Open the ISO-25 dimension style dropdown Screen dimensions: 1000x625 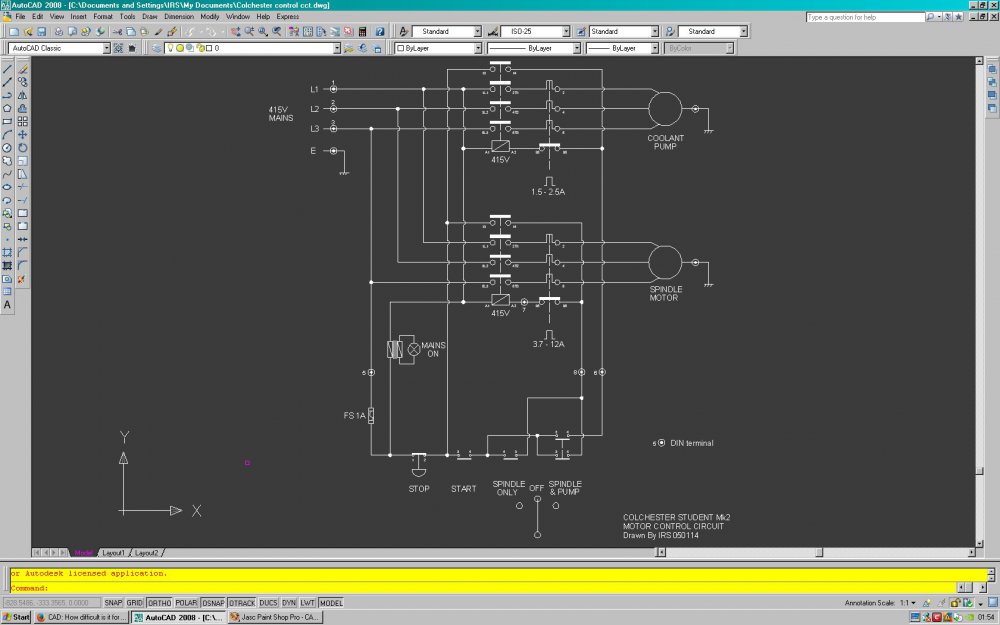(565, 32)
